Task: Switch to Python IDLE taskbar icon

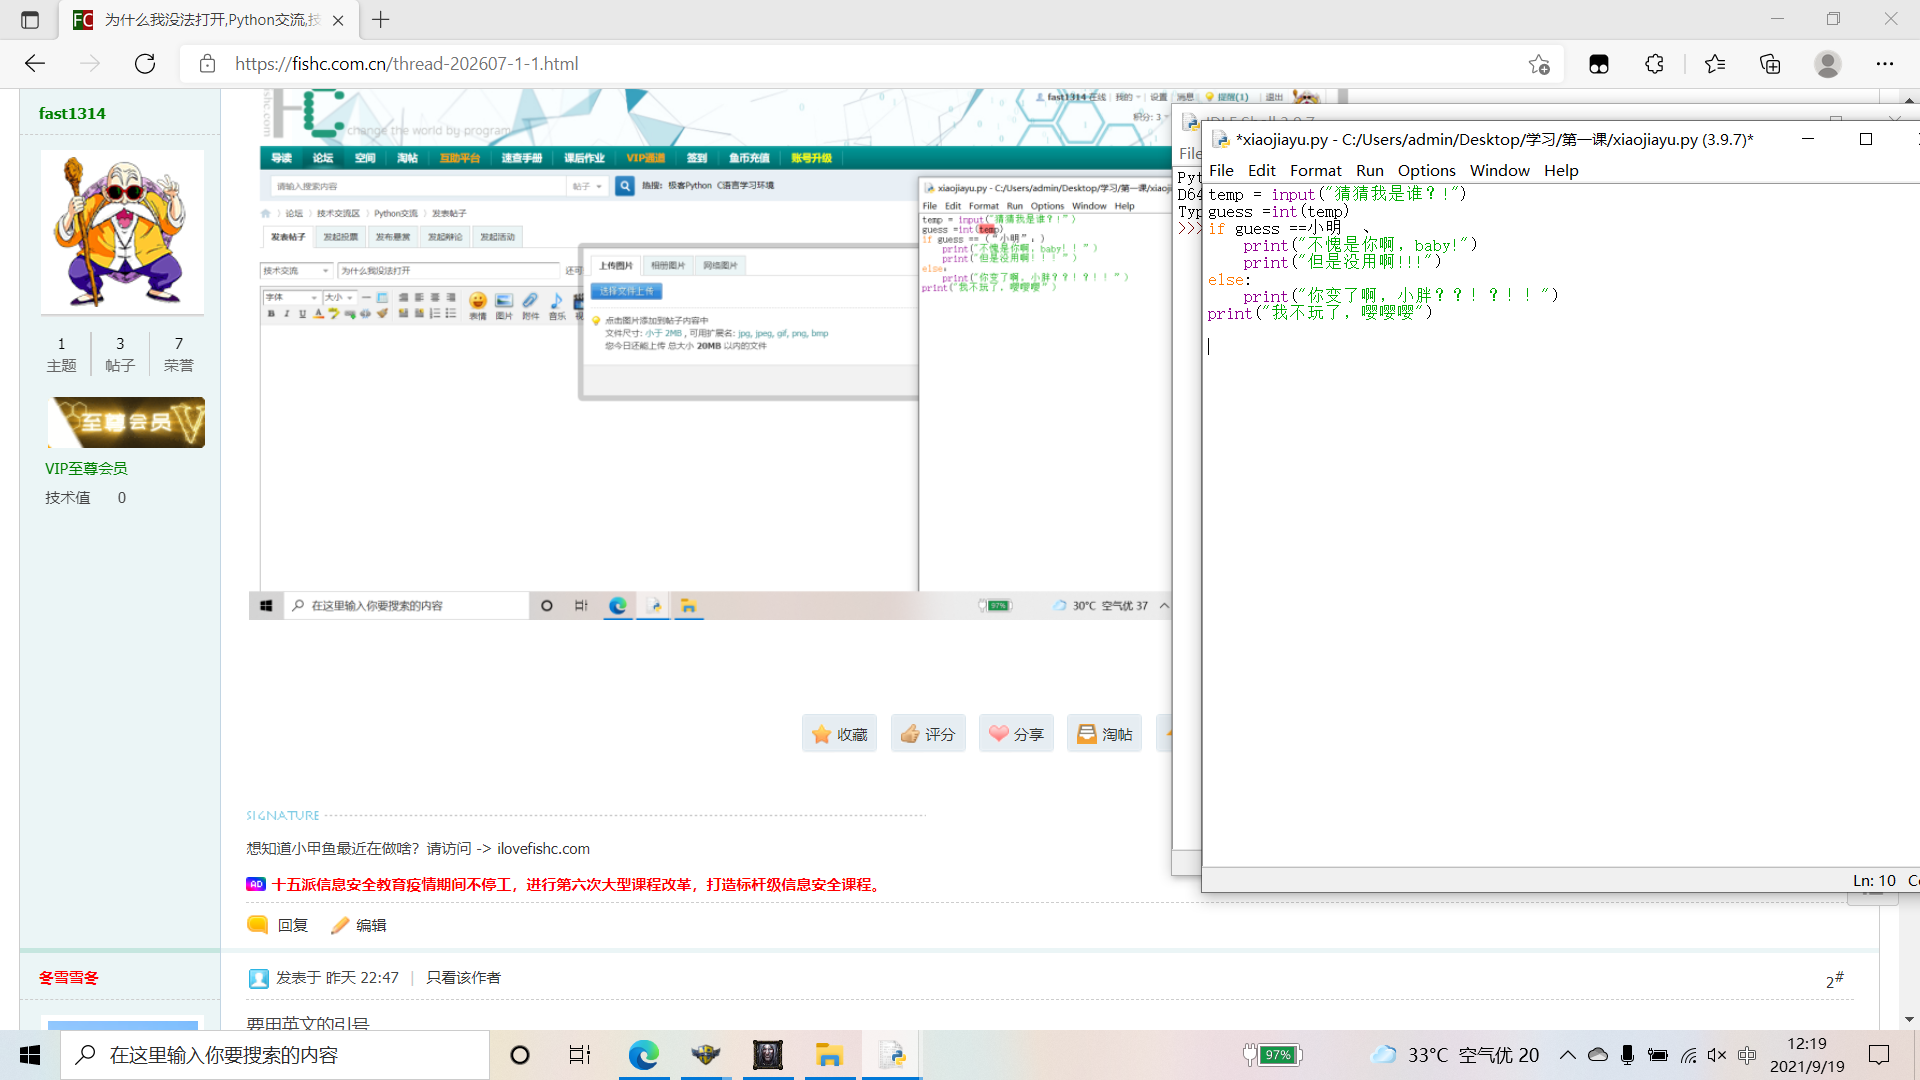Action: click(891, 1055)
